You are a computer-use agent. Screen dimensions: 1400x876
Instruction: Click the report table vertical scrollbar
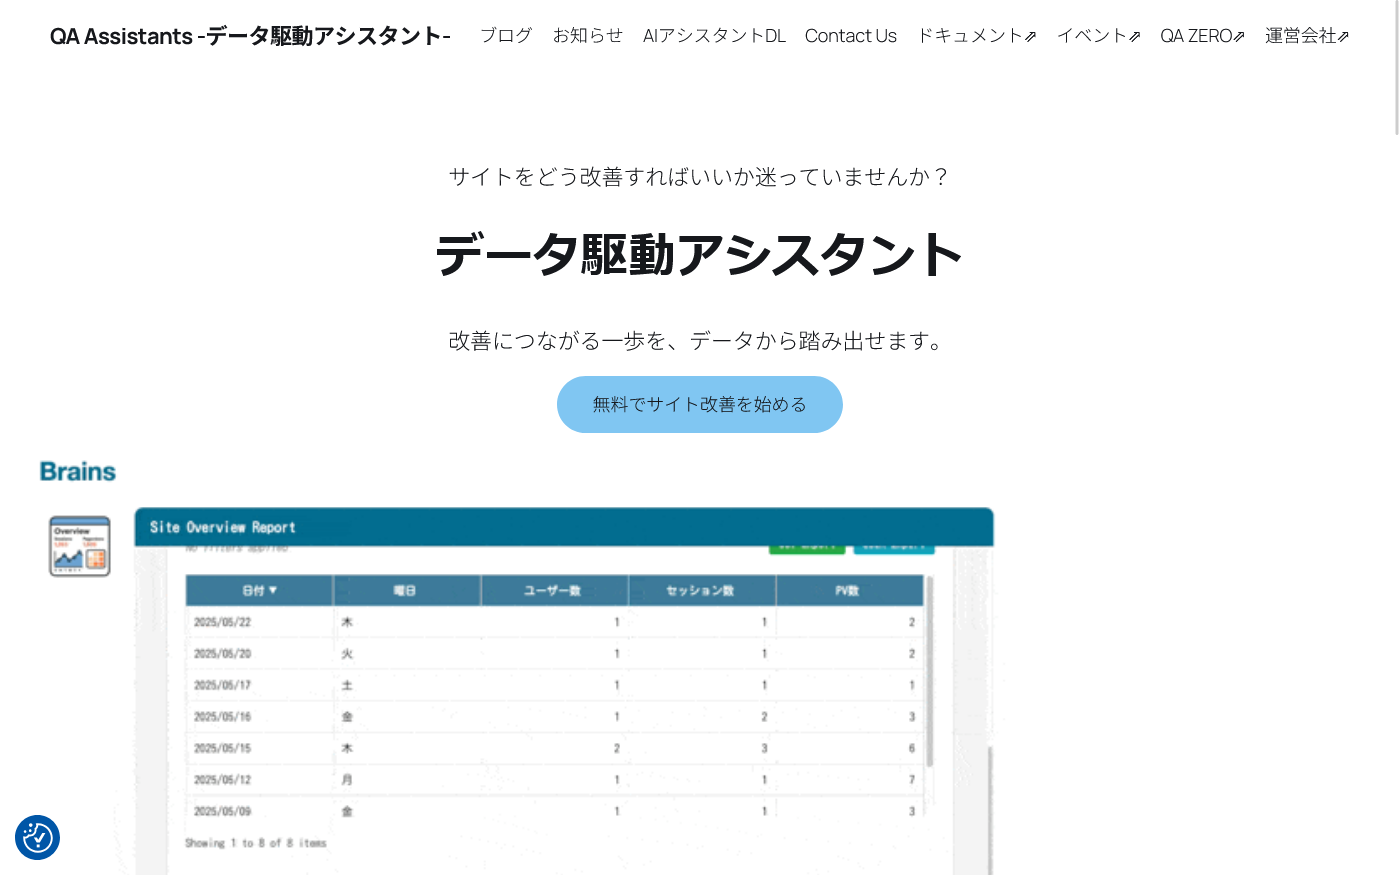pyautogui.click(x=930, y=670)
